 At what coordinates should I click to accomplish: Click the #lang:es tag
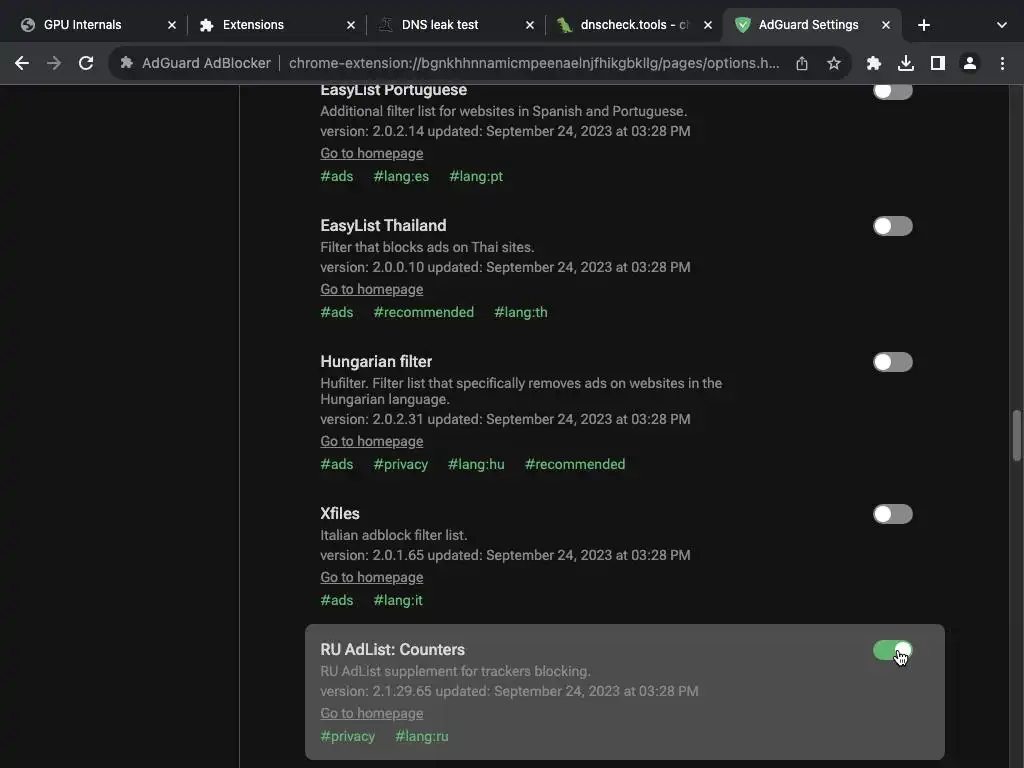pyautogui.click(x=401, y=176)
